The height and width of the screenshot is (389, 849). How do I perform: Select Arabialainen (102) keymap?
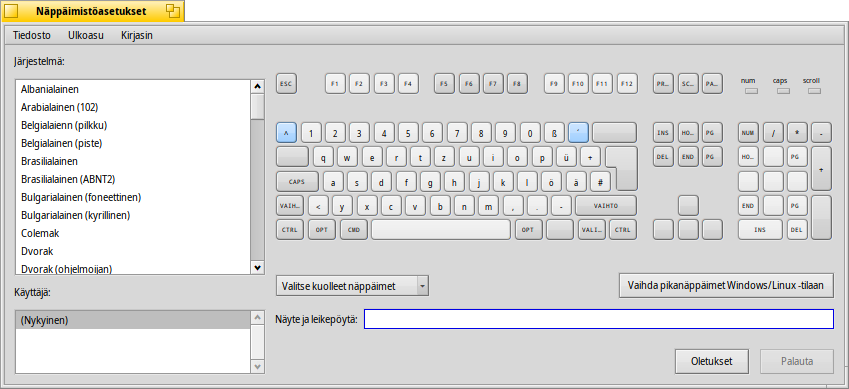(133, 107)
